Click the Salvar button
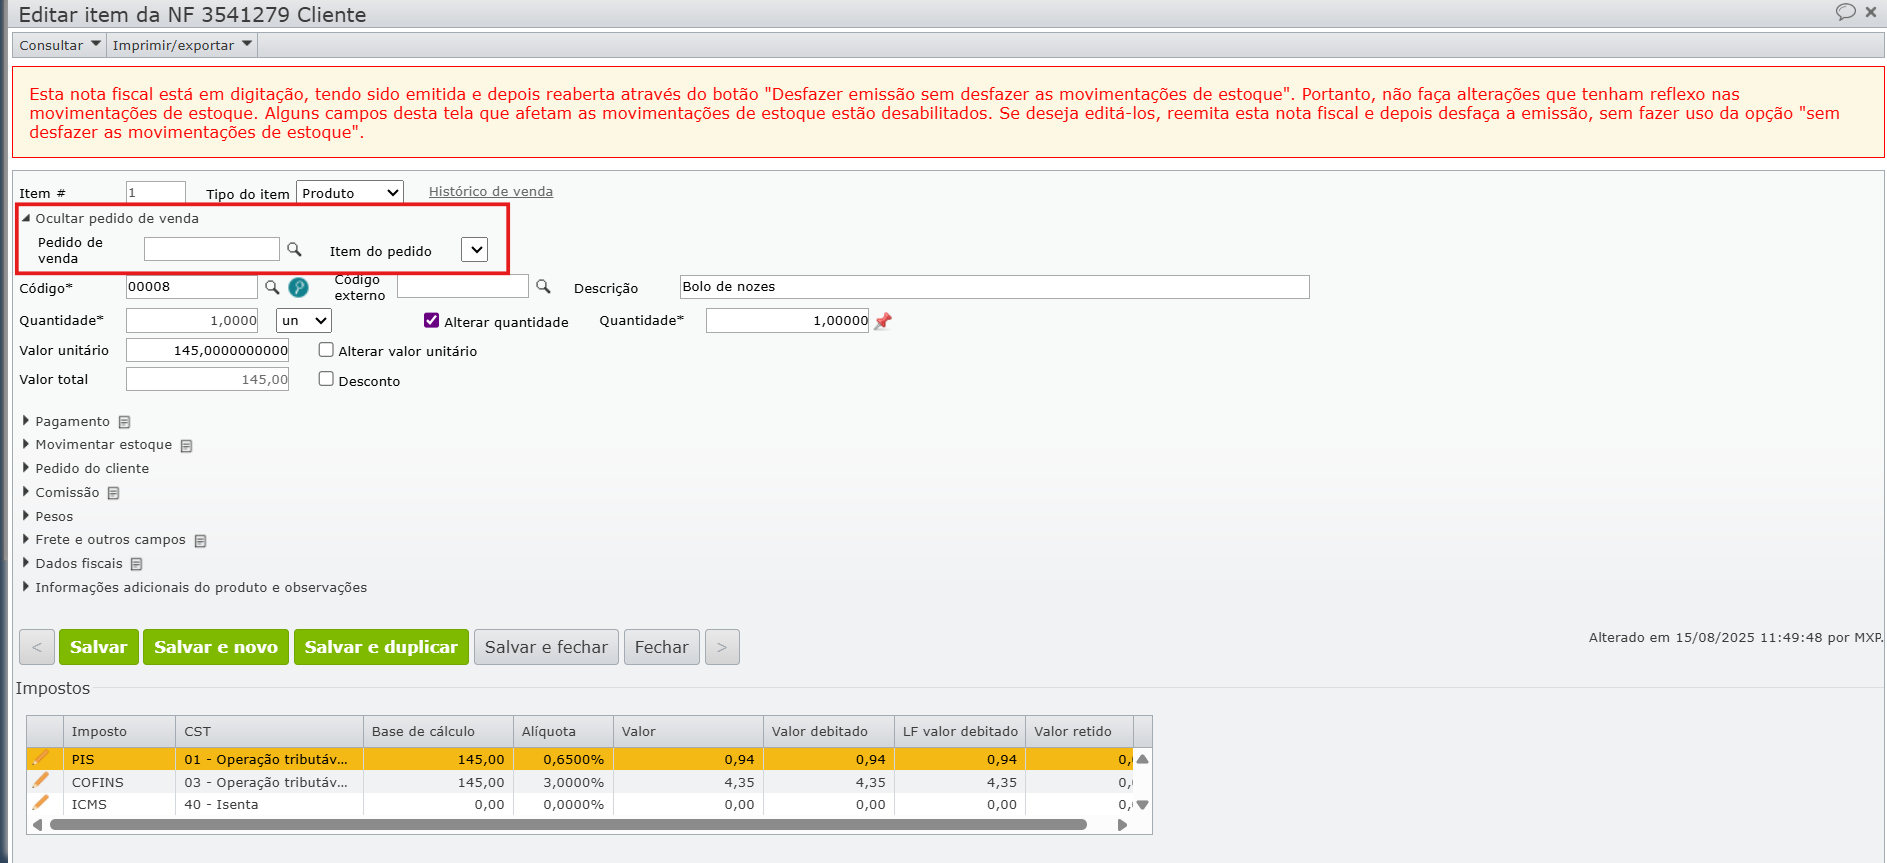Screen dimensions: 1887x863 pos(99,647)
